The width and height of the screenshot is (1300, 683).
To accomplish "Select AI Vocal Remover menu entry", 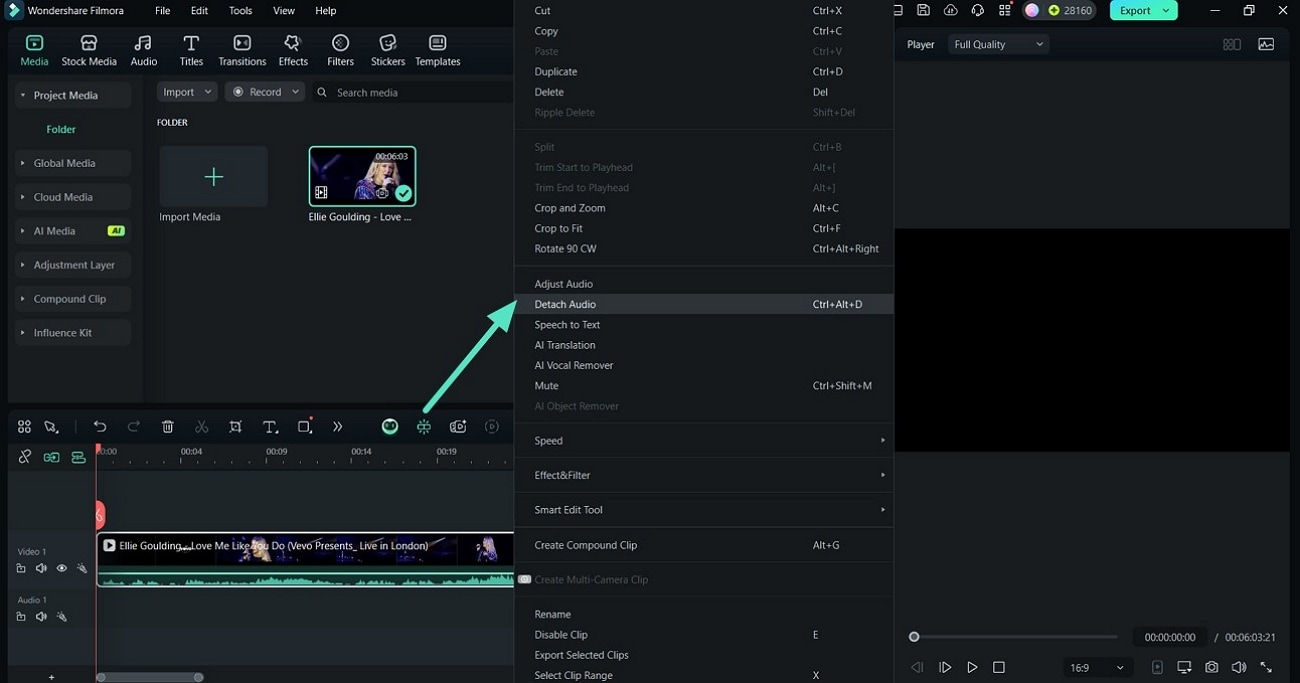I will coord(704,365).
